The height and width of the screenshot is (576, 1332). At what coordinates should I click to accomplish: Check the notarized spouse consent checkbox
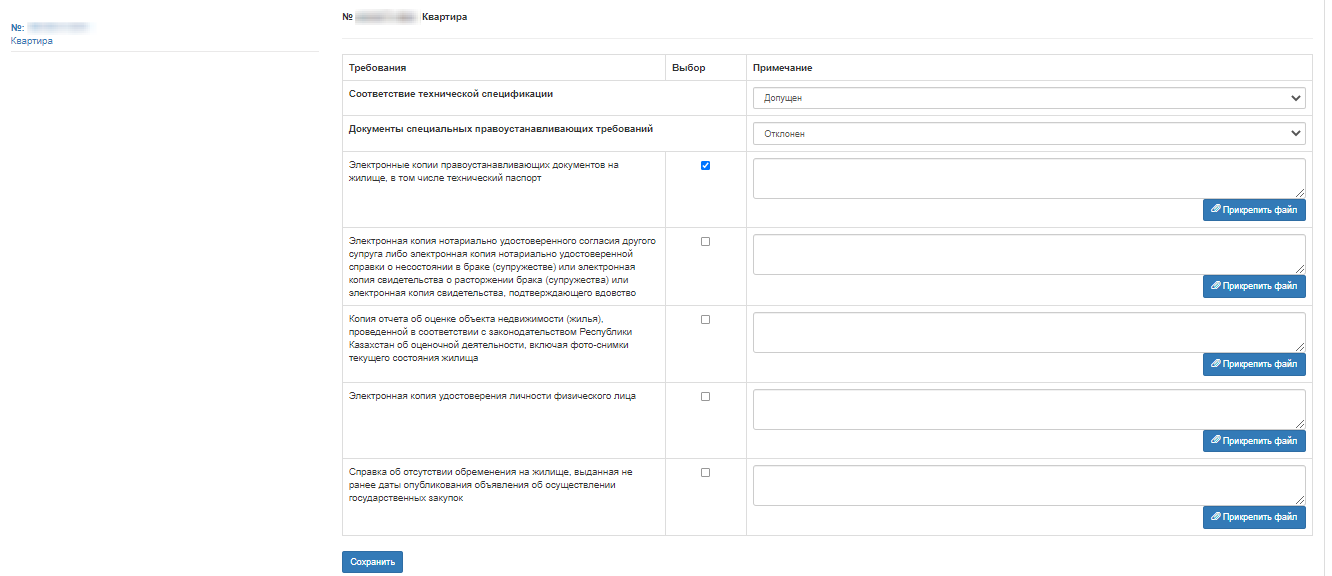(x=705, y=242)
